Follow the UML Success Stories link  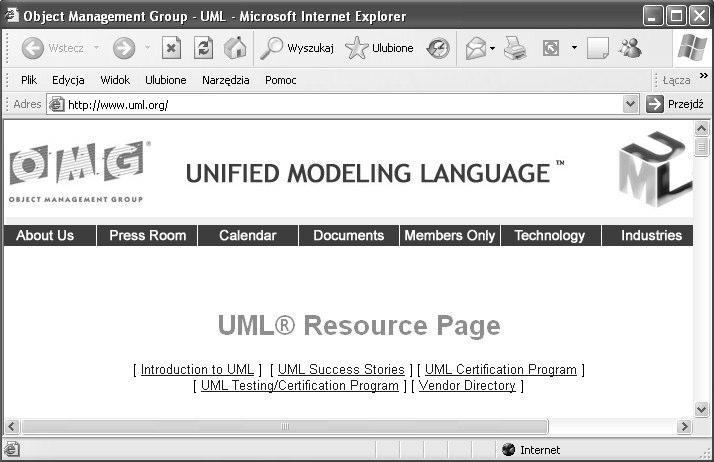coord(341,369)
